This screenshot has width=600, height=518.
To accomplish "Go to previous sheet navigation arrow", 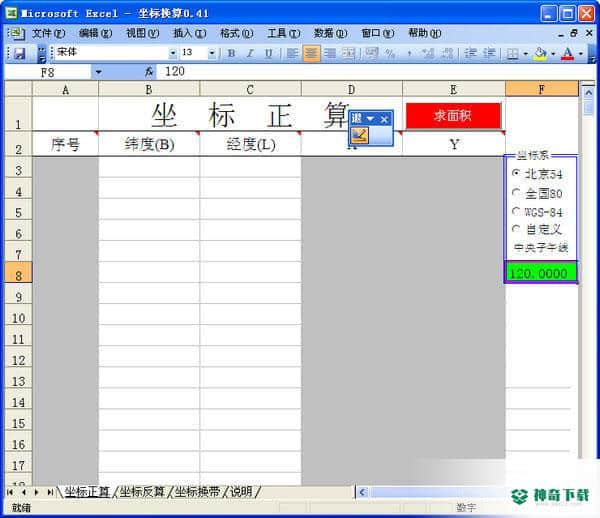I will (x=24, y=492).
